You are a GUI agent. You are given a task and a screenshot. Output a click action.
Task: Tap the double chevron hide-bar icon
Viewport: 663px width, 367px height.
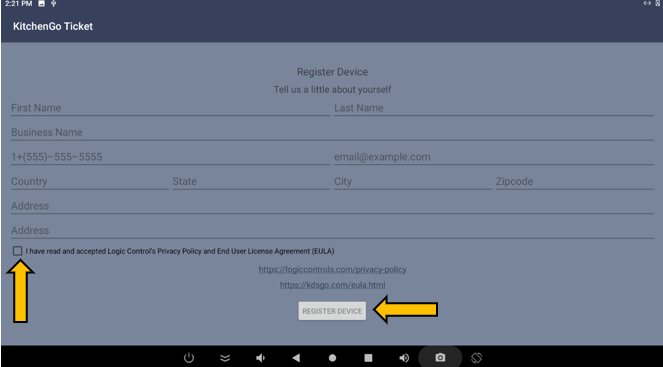pos(225,358)
